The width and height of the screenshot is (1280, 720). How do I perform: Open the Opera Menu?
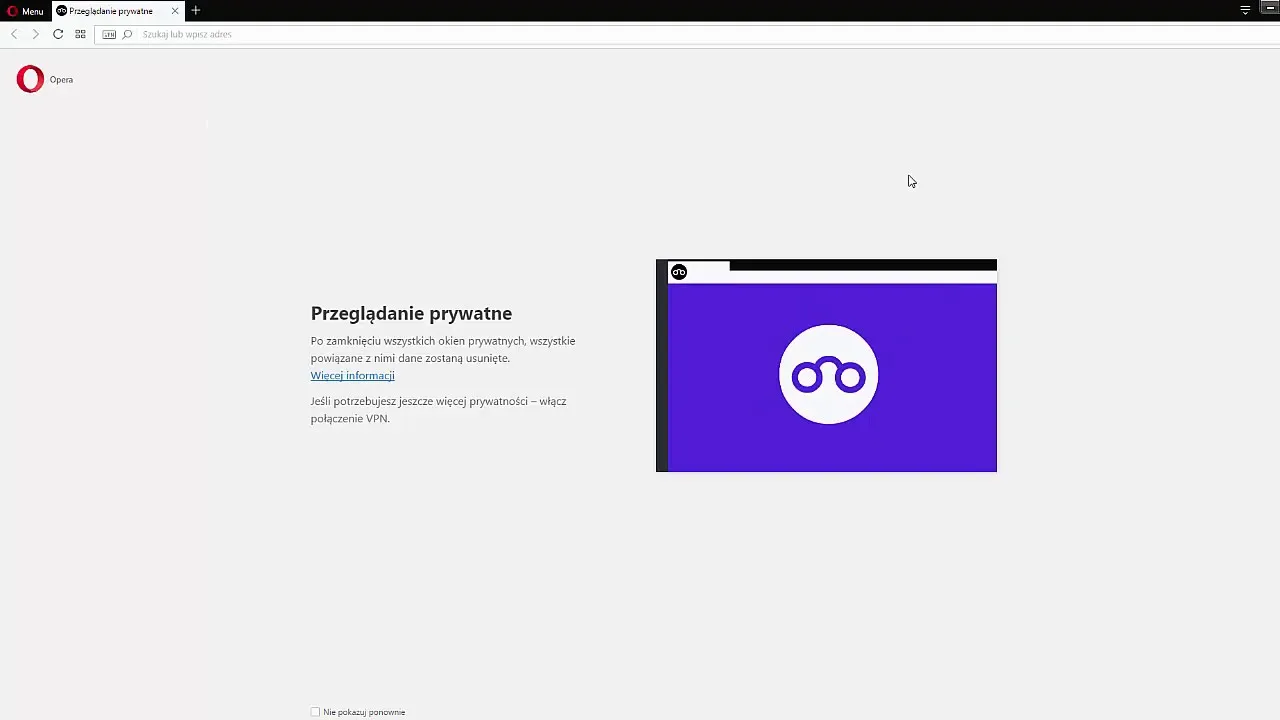(25, 11)
